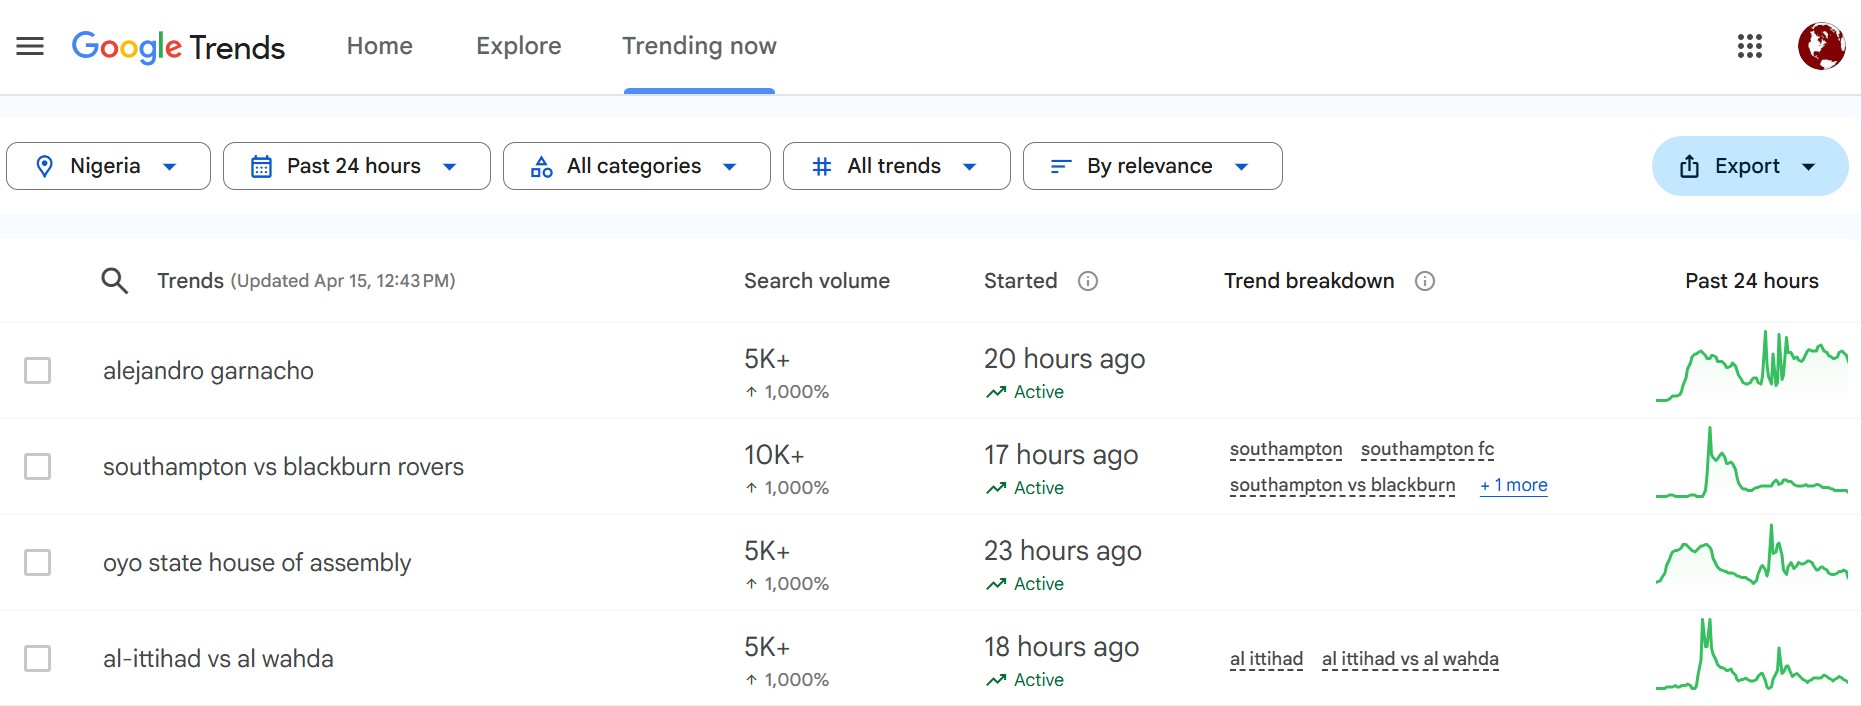Click the Started column header
Viewport: 1861px width, 706px height.
coord(1020,281)
